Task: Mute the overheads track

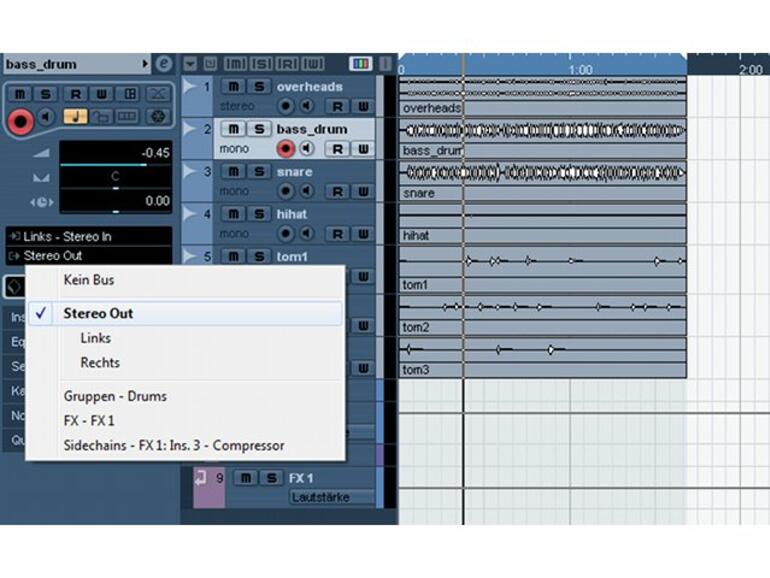Action: pyautogui.click(x=234, y=86)
